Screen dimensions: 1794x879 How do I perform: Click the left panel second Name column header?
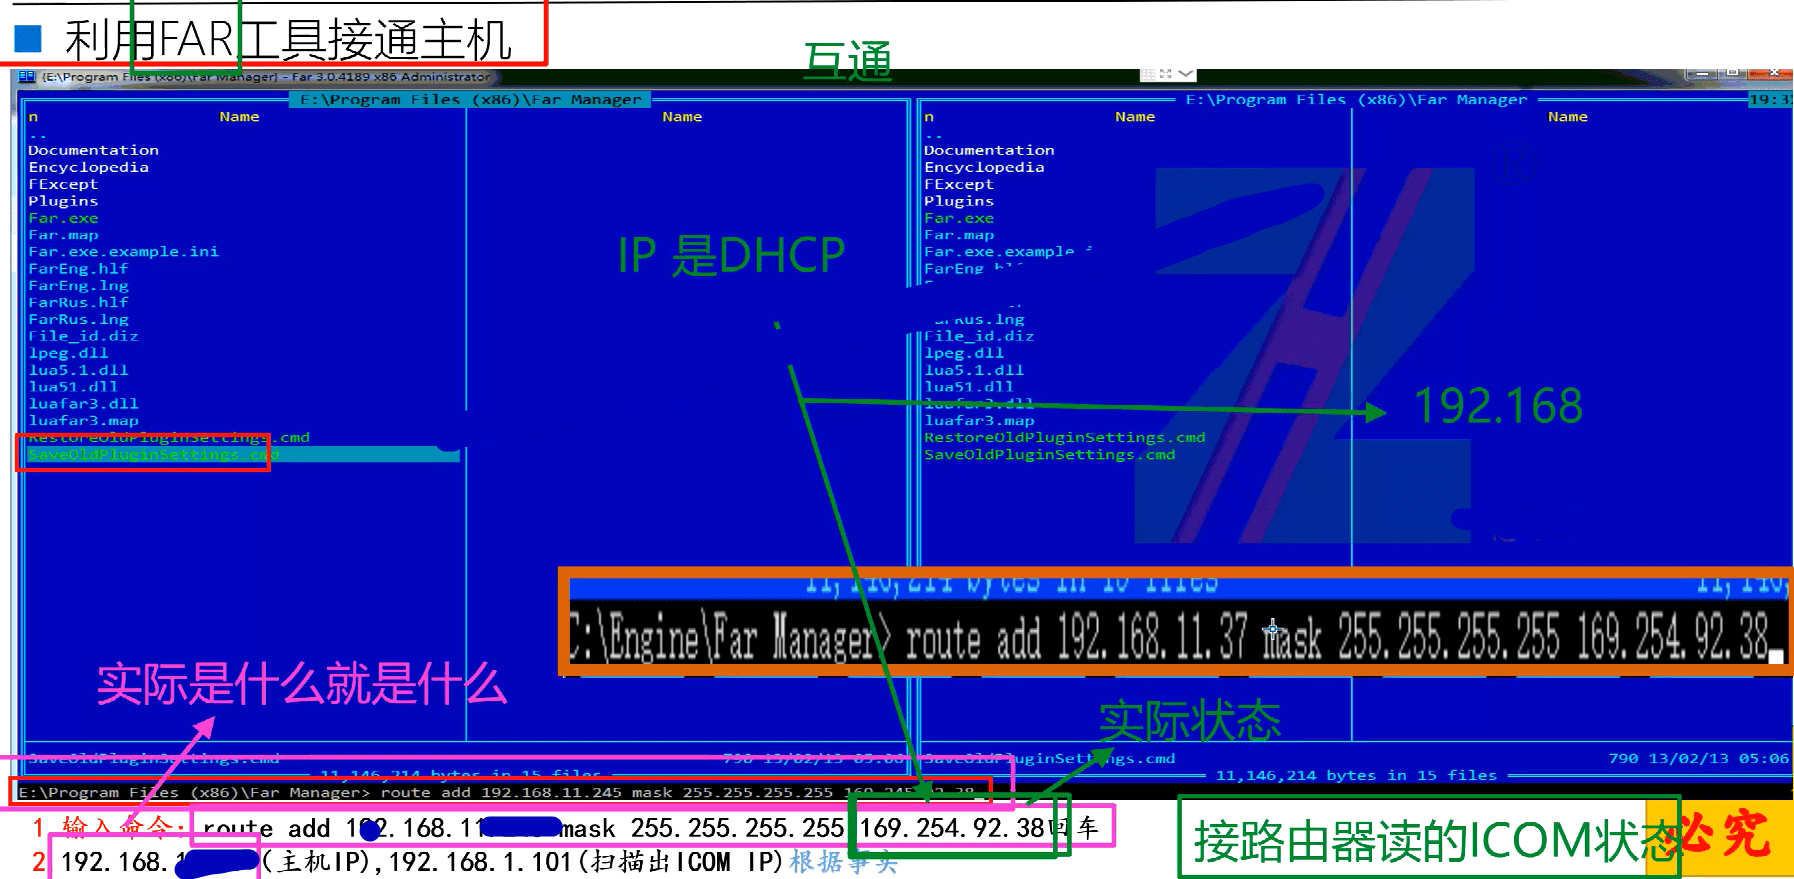[682, 117]
